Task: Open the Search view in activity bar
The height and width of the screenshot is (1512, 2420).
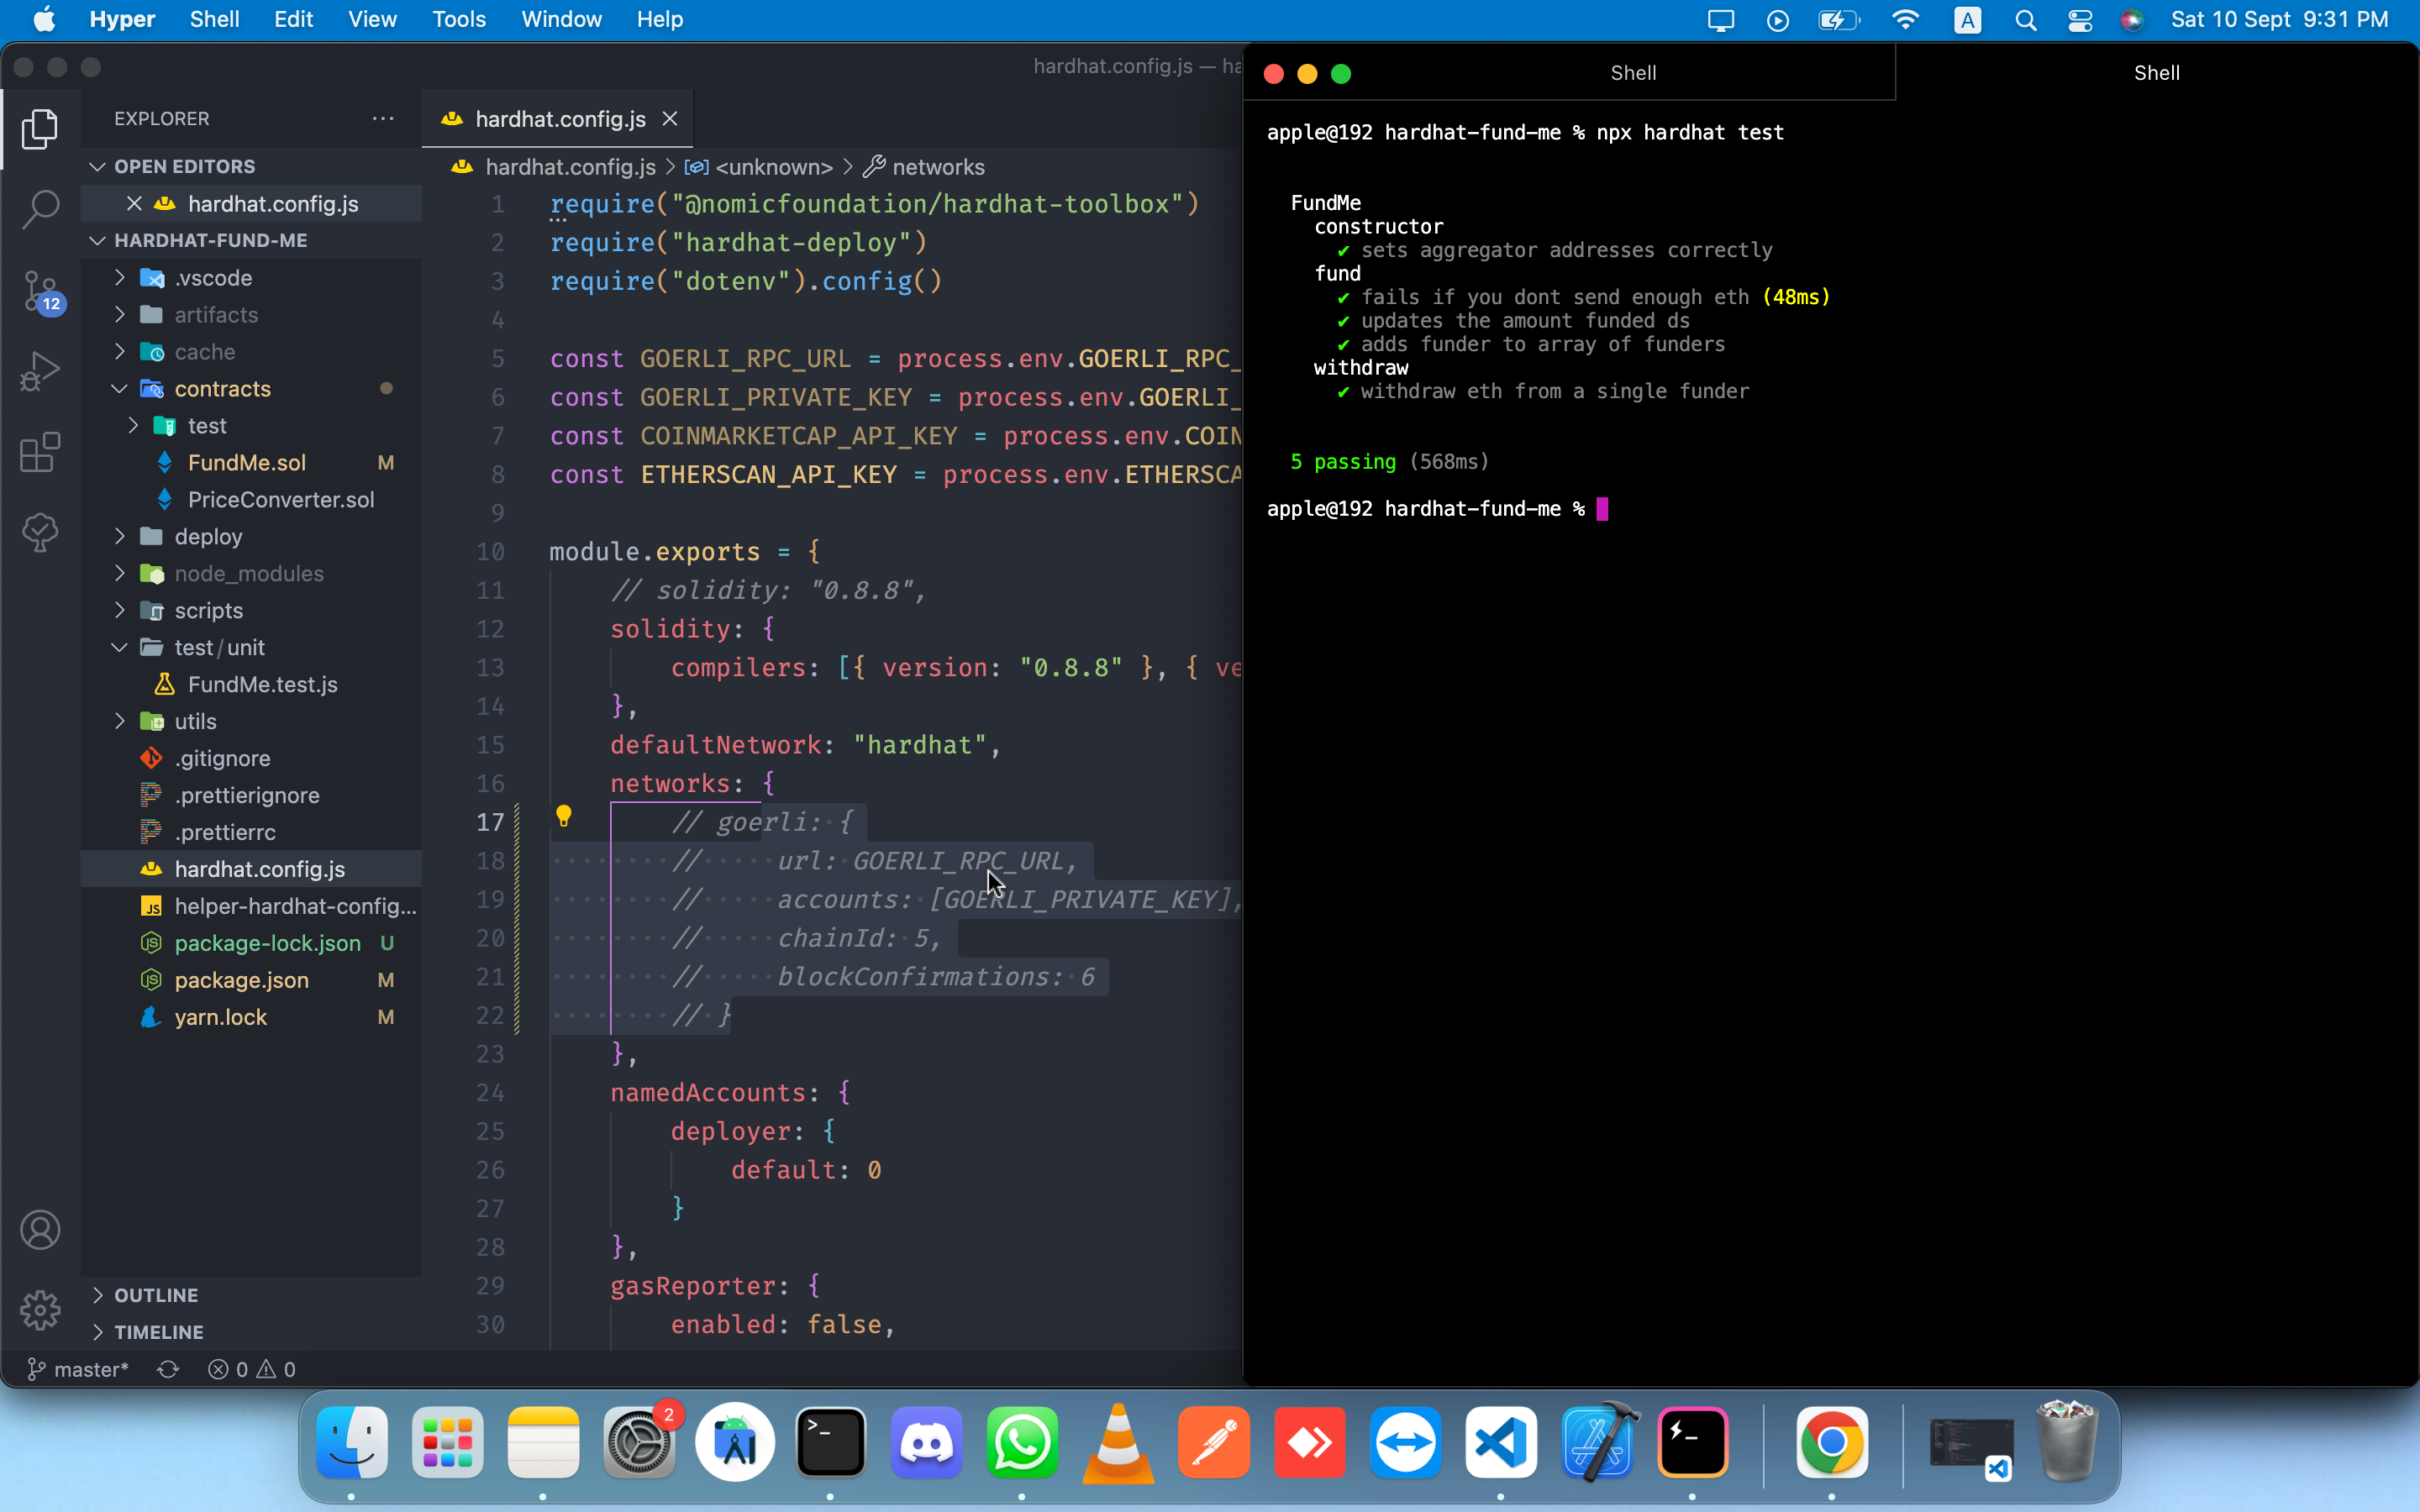Action: click(40, 209)
